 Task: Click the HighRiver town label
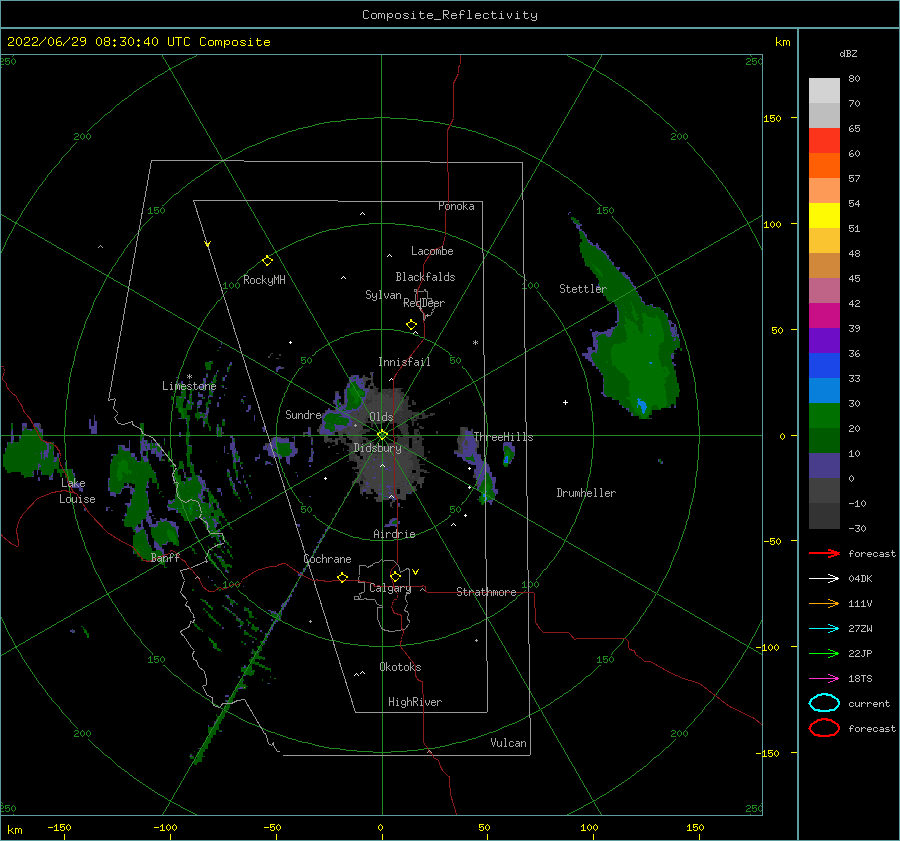(415, 702)
